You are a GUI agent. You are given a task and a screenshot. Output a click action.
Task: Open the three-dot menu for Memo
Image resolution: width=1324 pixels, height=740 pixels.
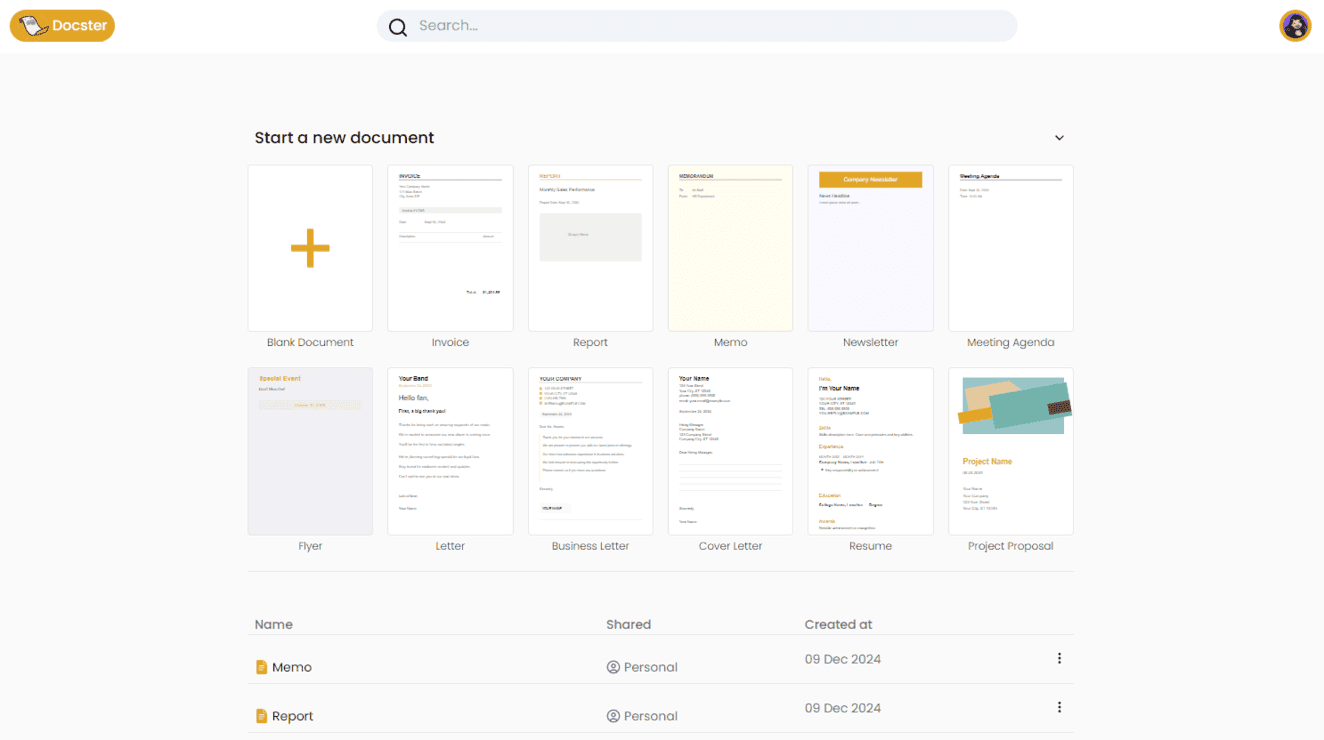click(x=1059, y=658)
